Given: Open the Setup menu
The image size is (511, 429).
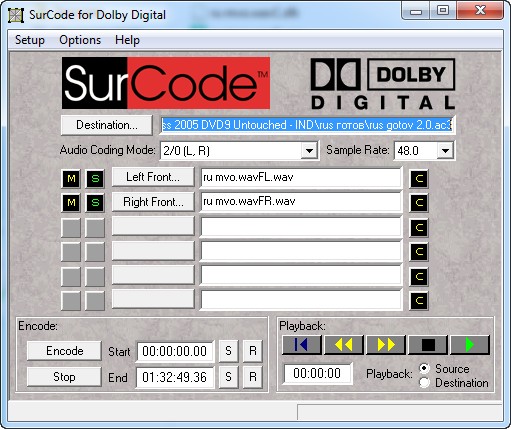Looking at the screenshot, I should click(30, 40).
